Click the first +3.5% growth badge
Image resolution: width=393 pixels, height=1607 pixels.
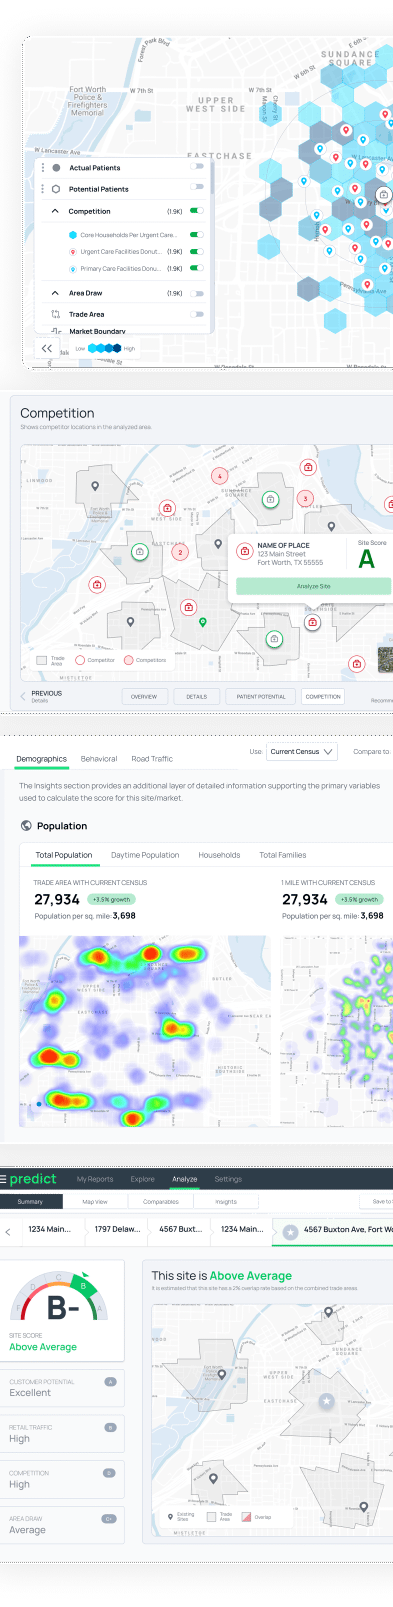pyautogui.click(x=111, y=899)
